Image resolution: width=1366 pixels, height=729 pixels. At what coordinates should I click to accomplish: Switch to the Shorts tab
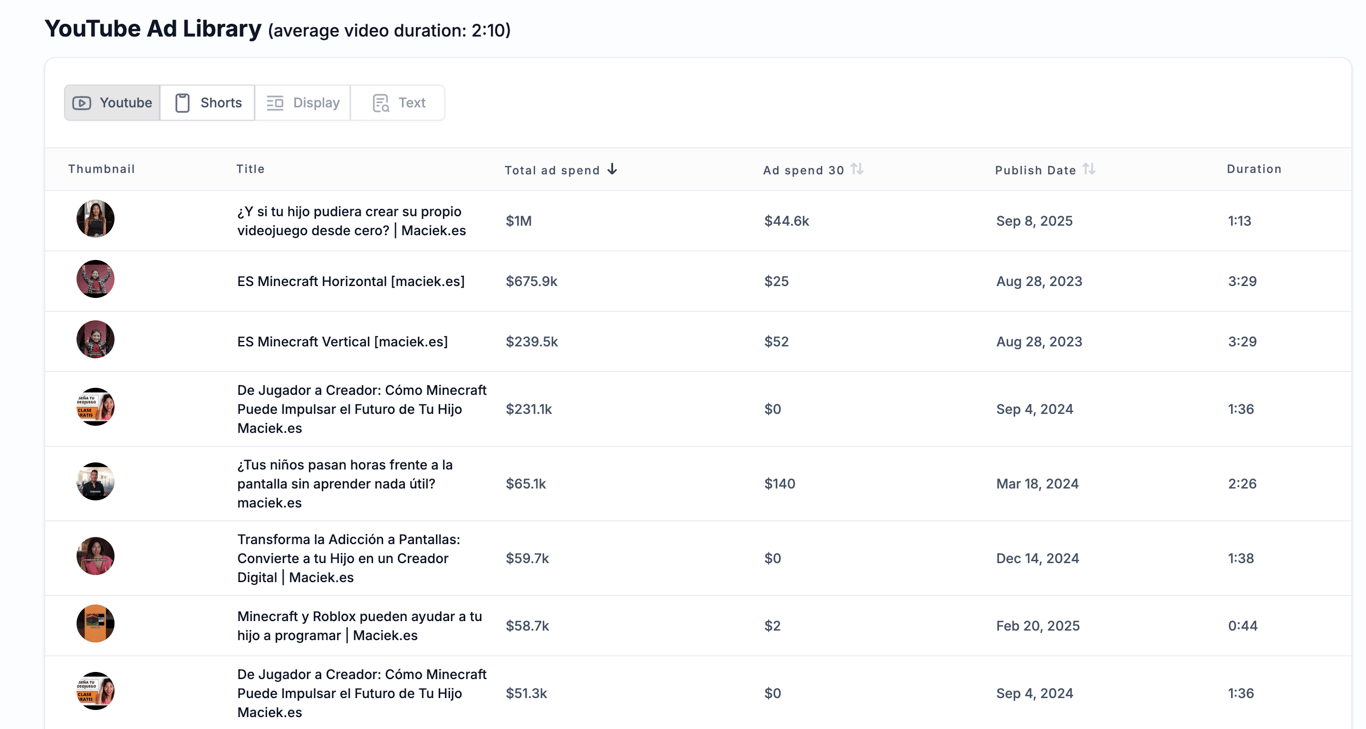pos(208,103)
